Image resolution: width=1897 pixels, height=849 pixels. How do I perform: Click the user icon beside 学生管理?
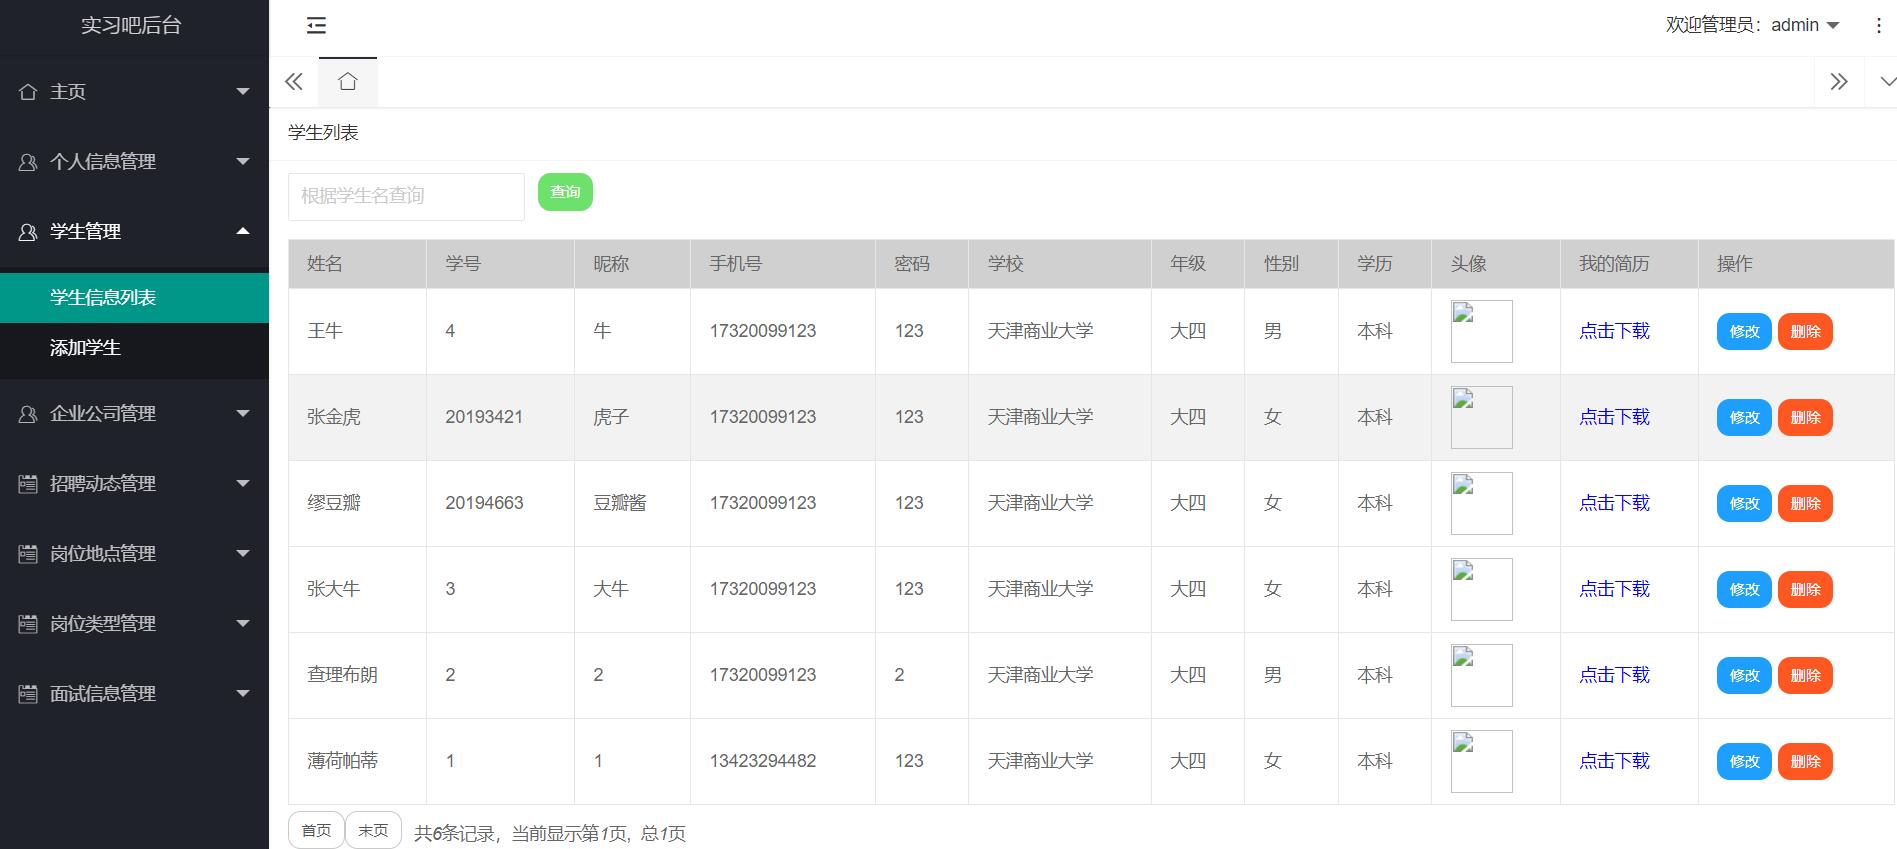[x=28, y=232]
